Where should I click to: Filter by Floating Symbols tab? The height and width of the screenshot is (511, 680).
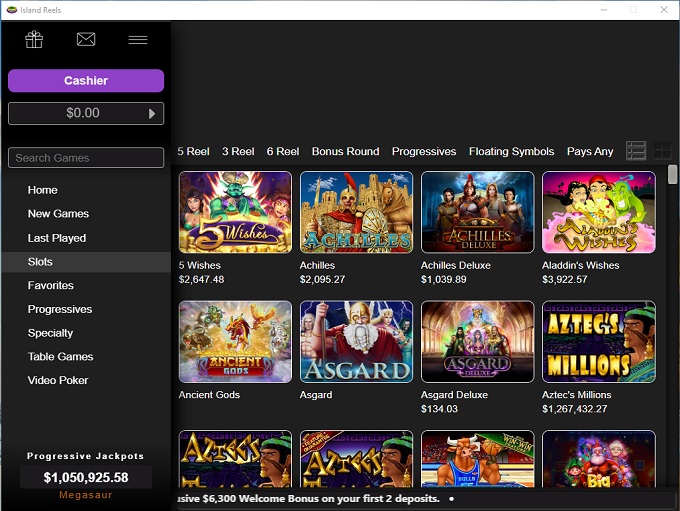point(512,151)
